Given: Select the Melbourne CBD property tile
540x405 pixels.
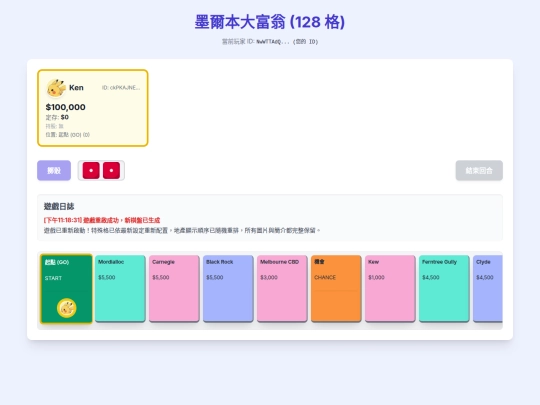Looking at the screenshot, I should [282, 289].
